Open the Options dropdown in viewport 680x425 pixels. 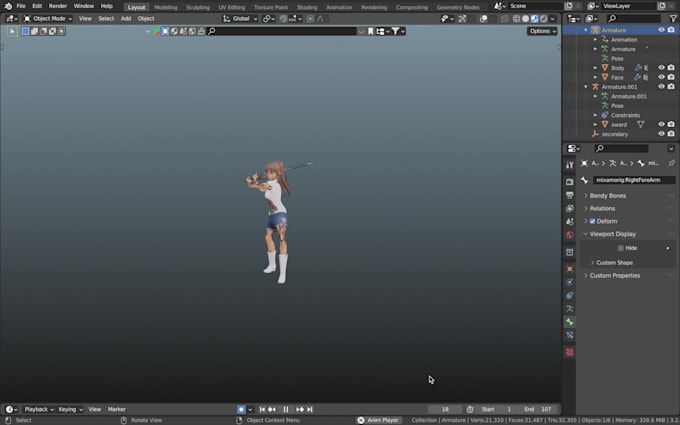pyautogui.click(x=542, y=31)
